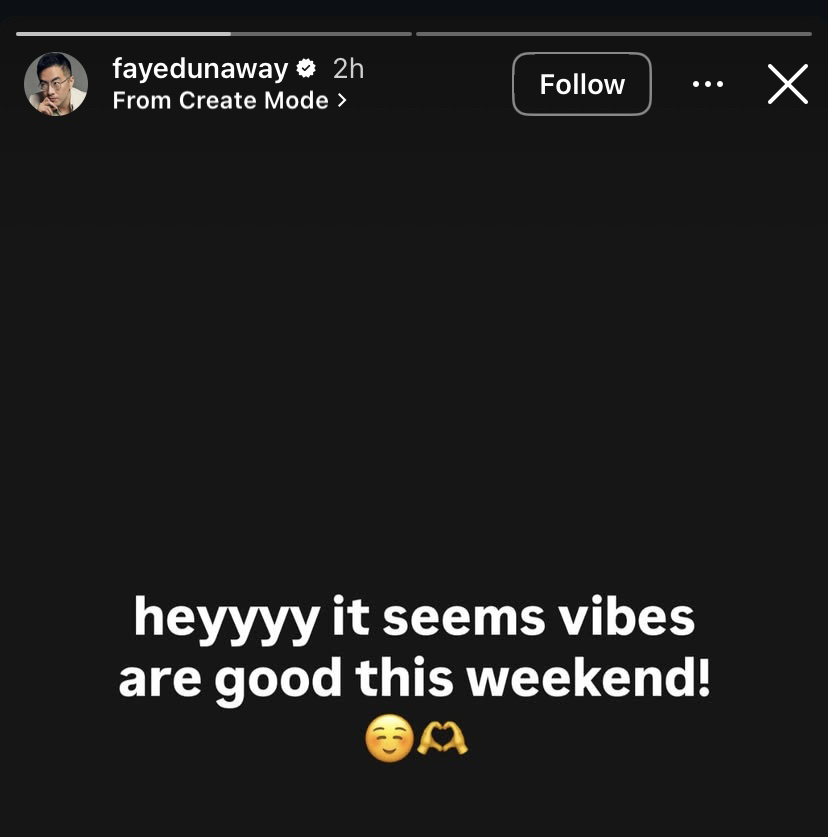Screen dimensions: 828x837
Task: Click the word good in the story text
Action: [278, 680]
